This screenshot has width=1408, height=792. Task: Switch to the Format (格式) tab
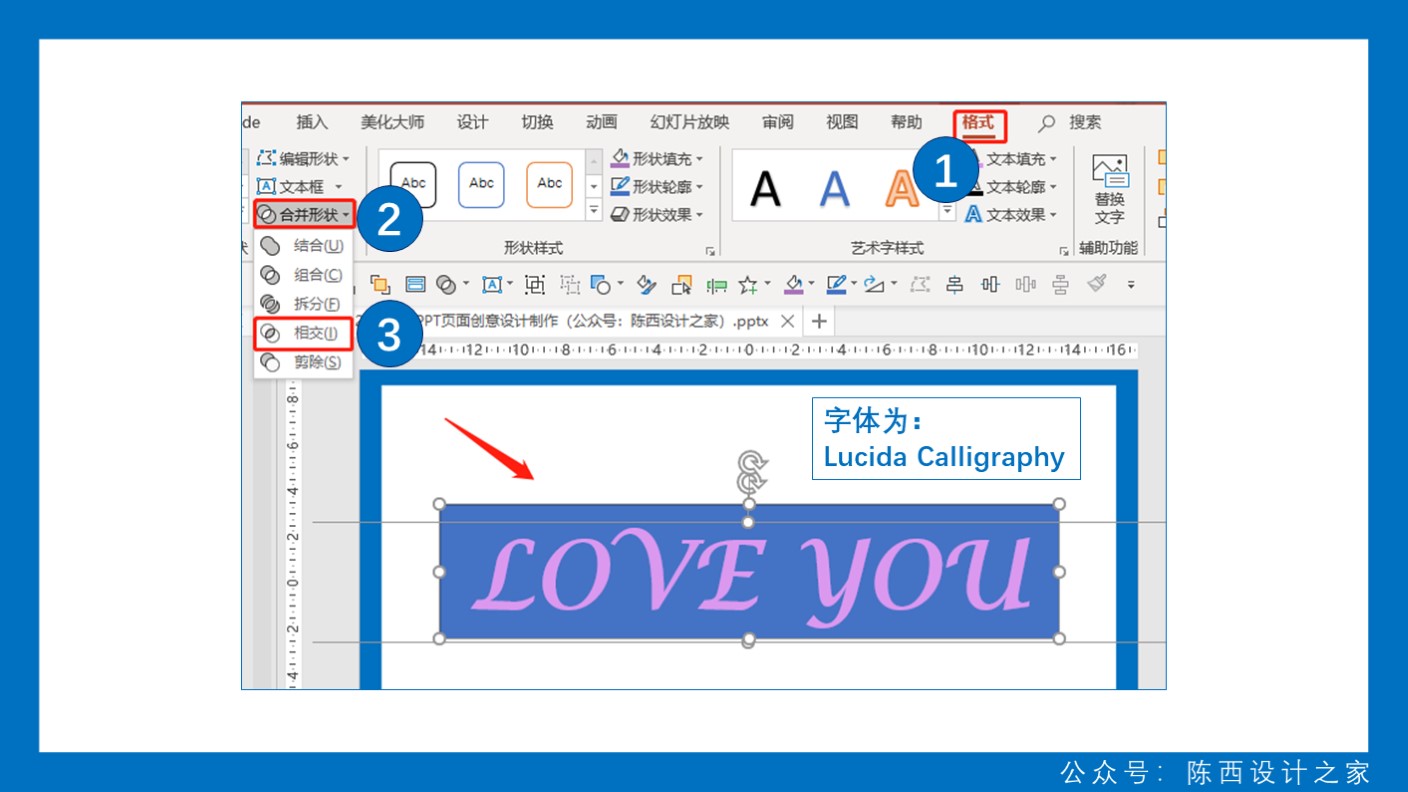point(978,122)
